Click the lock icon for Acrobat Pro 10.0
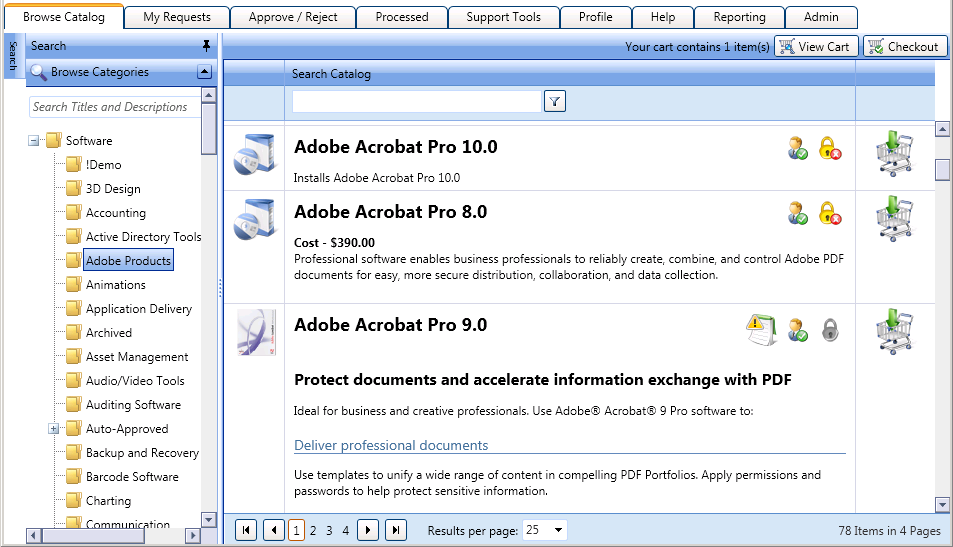The width and height of the screenshot is (953, 547). click(x=830, y=148)
